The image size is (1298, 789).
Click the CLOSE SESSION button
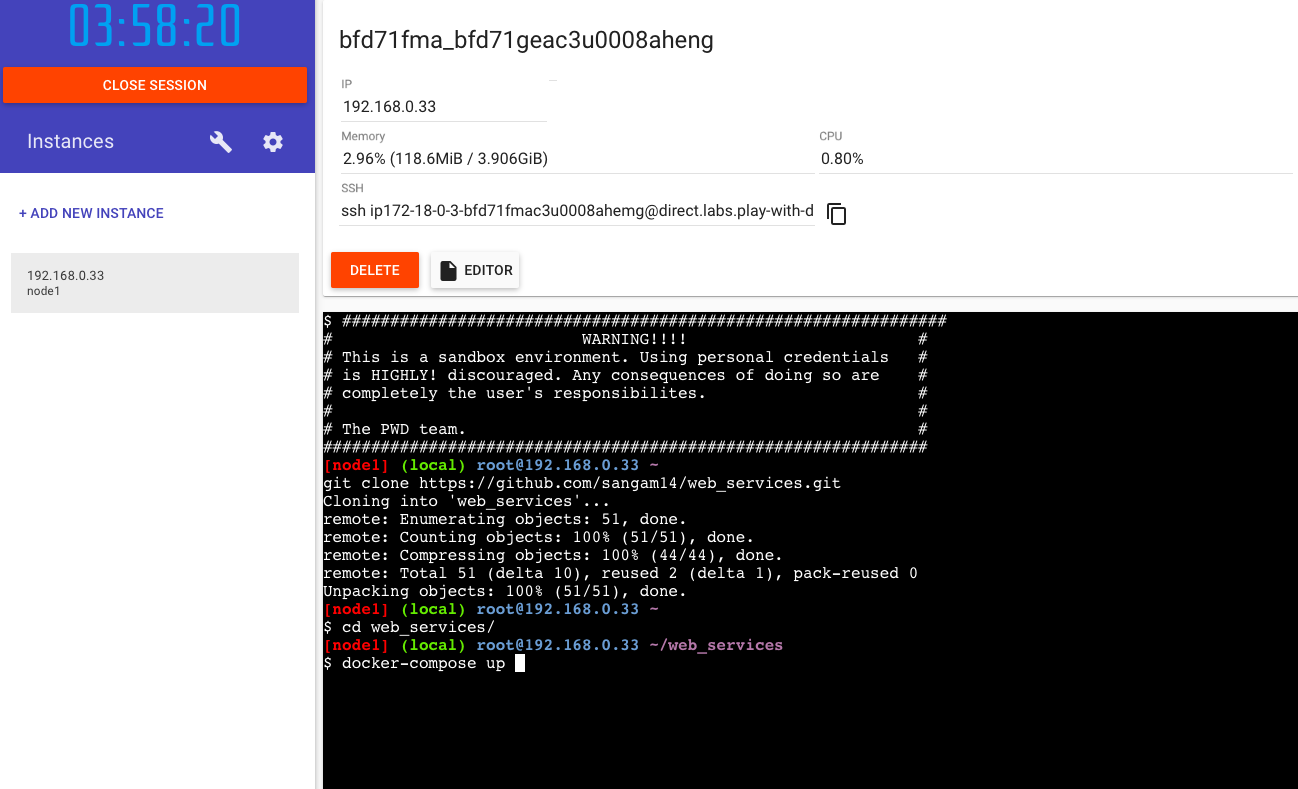point(155,85)
